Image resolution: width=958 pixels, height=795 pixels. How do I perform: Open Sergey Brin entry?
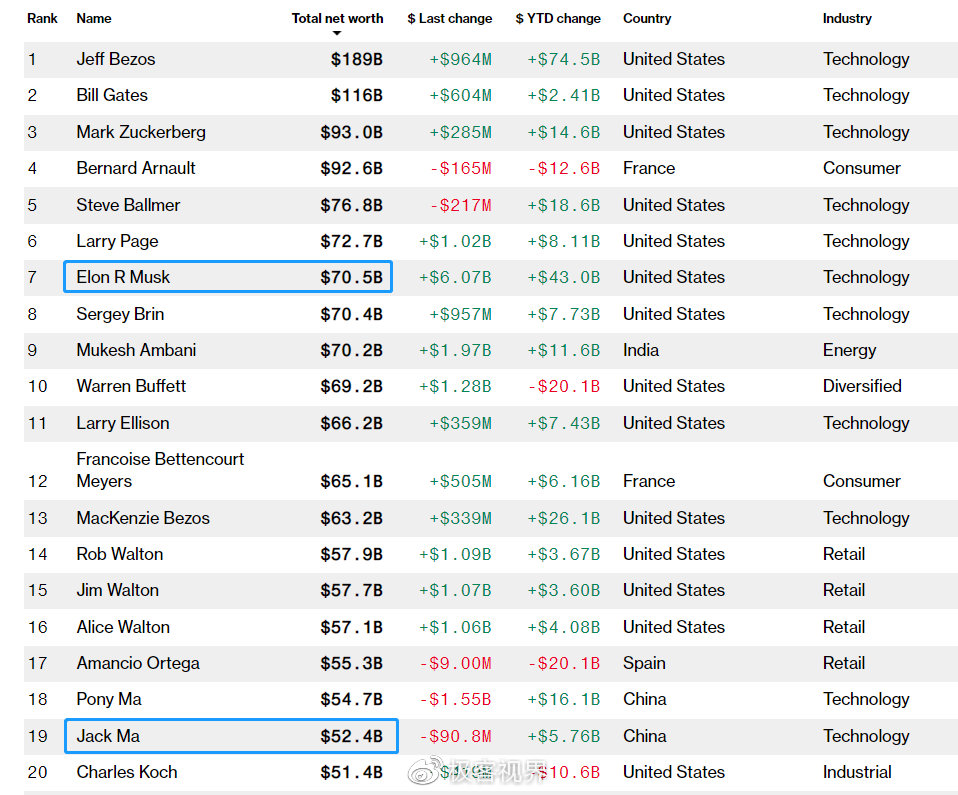pos(120,314)
